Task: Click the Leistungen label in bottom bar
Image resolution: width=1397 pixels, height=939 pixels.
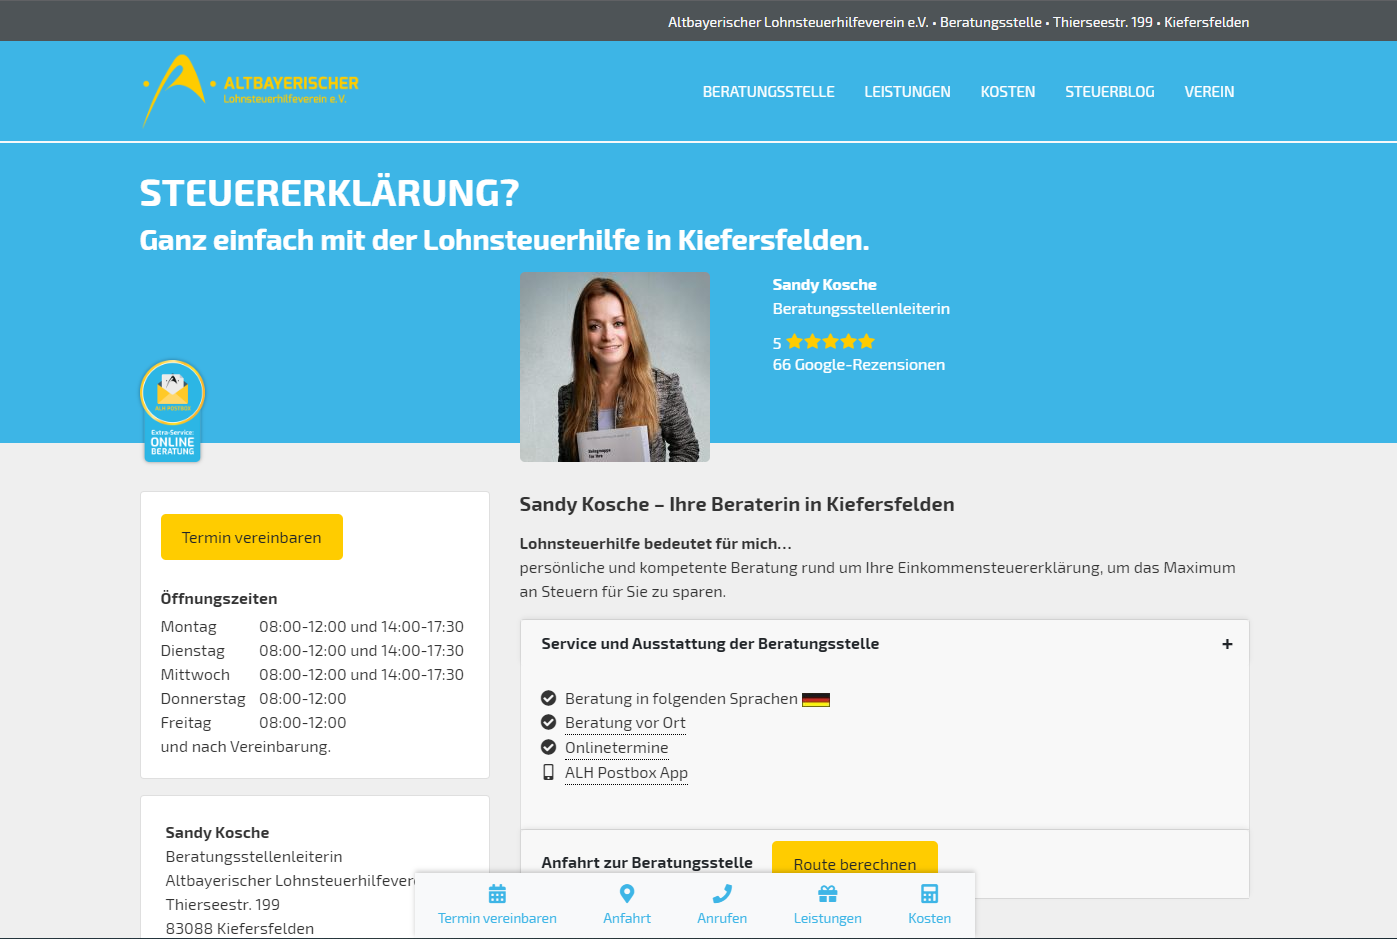Action: click(828, 918)
